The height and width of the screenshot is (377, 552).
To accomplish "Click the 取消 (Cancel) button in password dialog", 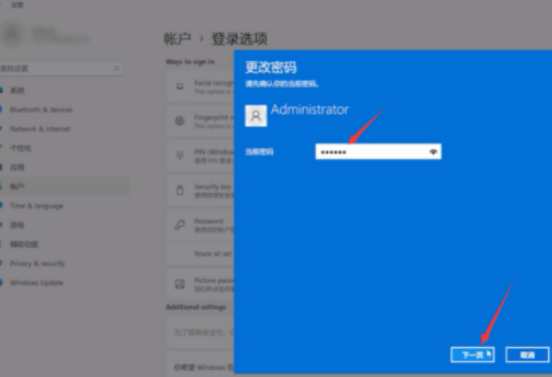I will pyautogui.click(x=527, y=354).
